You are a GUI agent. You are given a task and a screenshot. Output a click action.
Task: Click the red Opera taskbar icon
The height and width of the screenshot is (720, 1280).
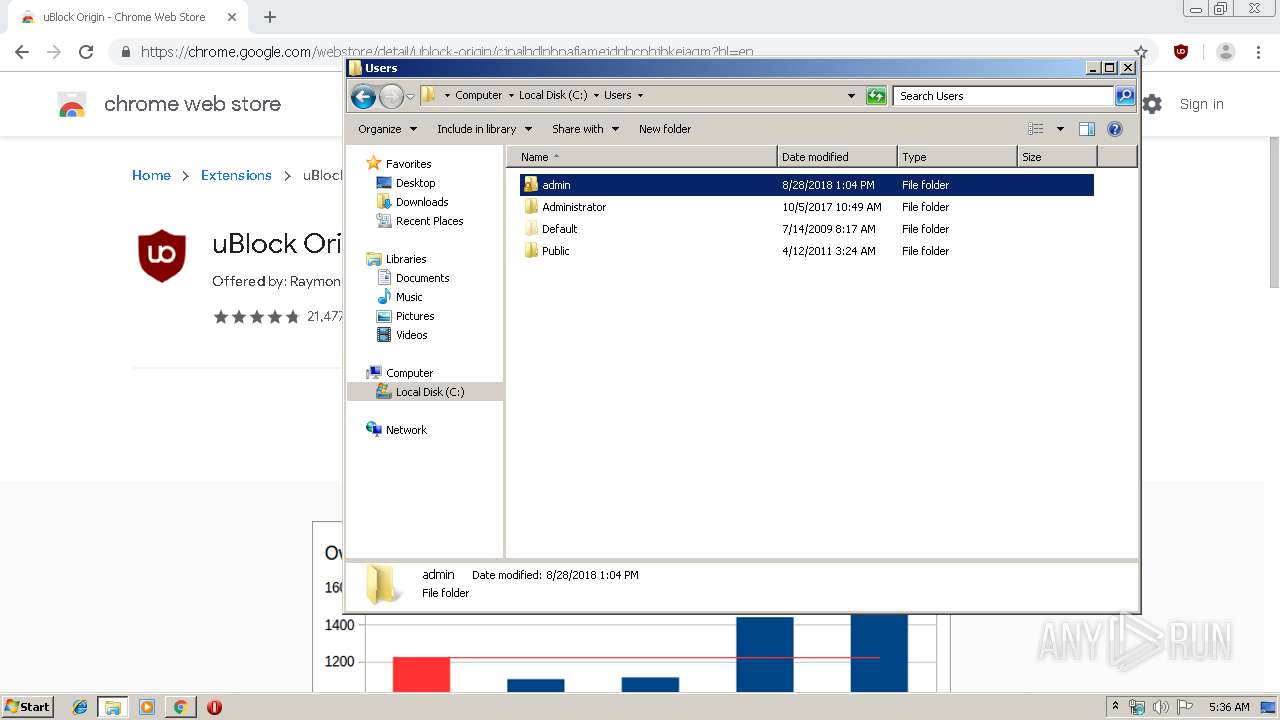[x=214, y=707]
